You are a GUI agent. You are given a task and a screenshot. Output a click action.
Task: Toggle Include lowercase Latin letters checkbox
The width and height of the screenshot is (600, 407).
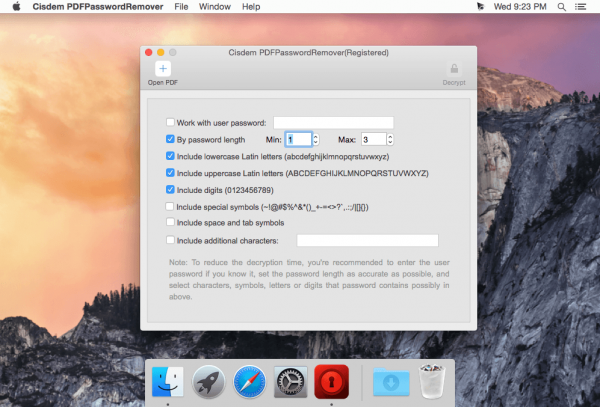(170, 156)
